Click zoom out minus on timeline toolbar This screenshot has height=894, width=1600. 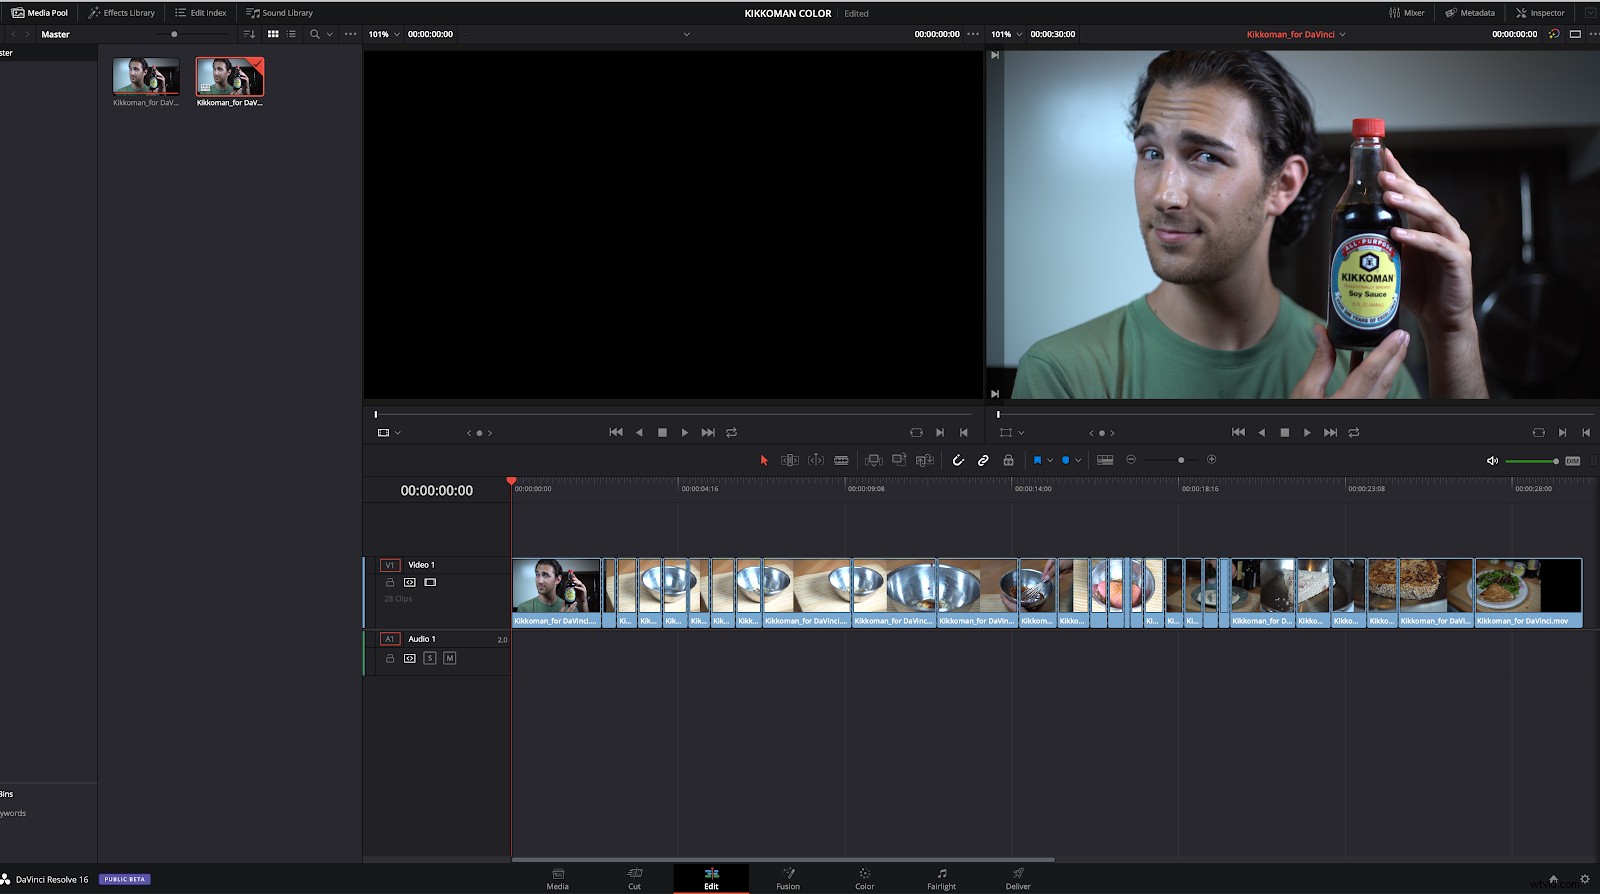(1131, 460)
